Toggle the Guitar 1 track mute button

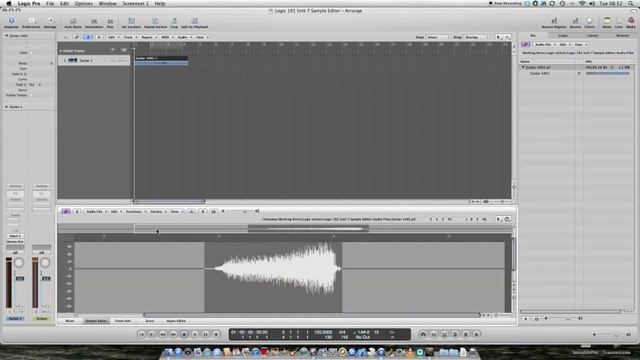pos(114,60)
